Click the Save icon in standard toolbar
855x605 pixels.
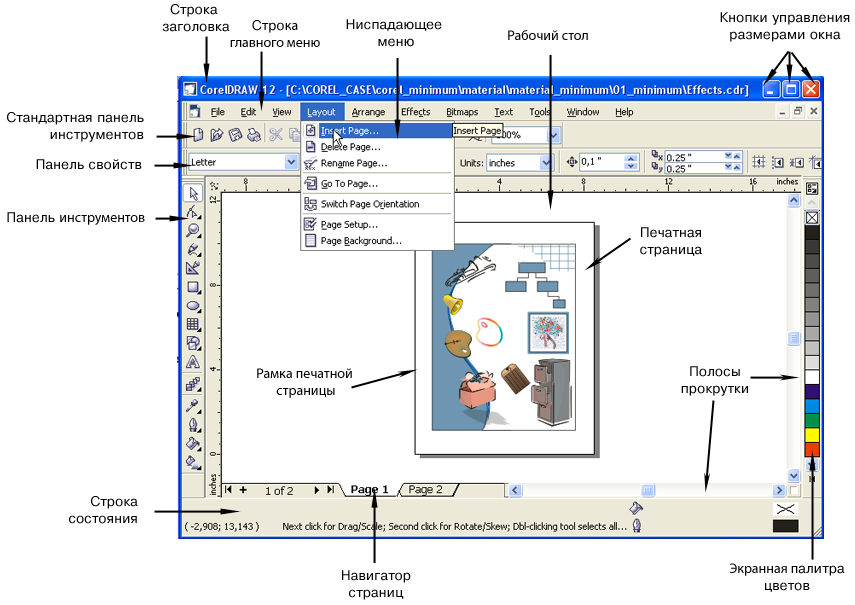click(x=235, y=134)
